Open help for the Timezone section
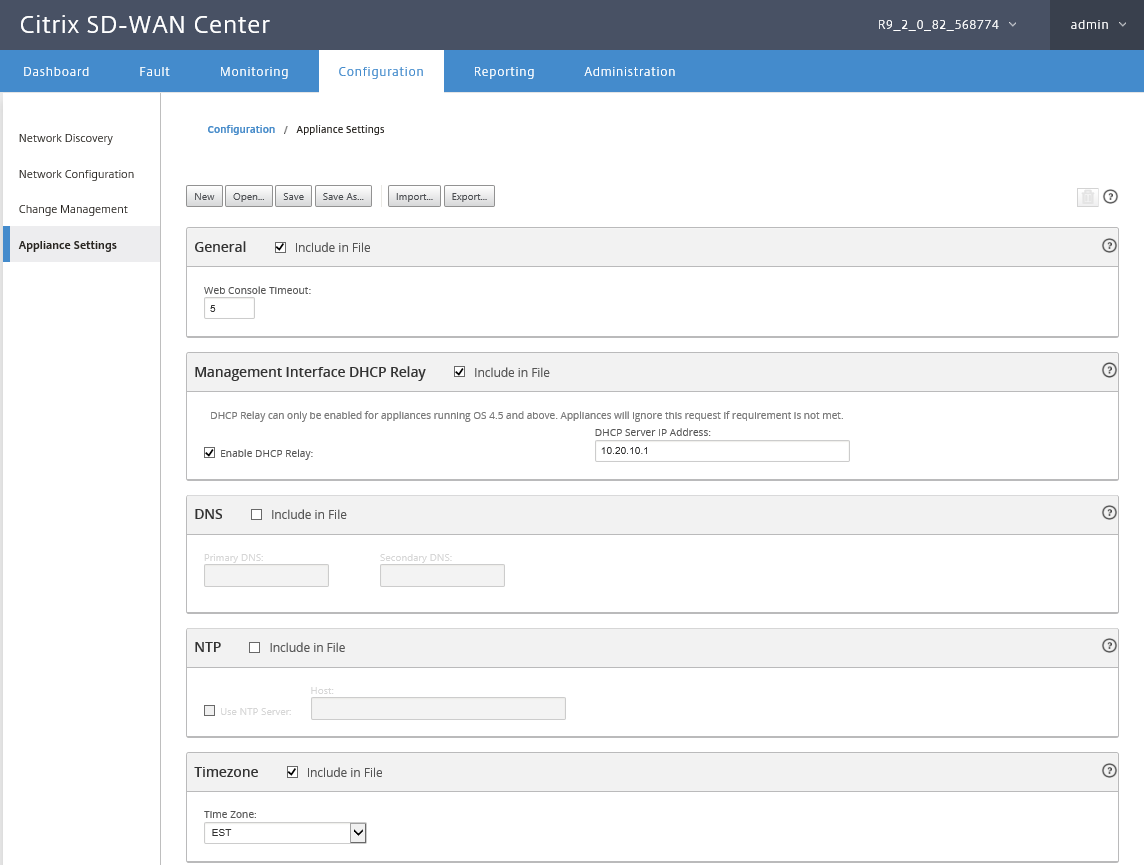This screenshot has width=1144, height=865. [1109, 771]
